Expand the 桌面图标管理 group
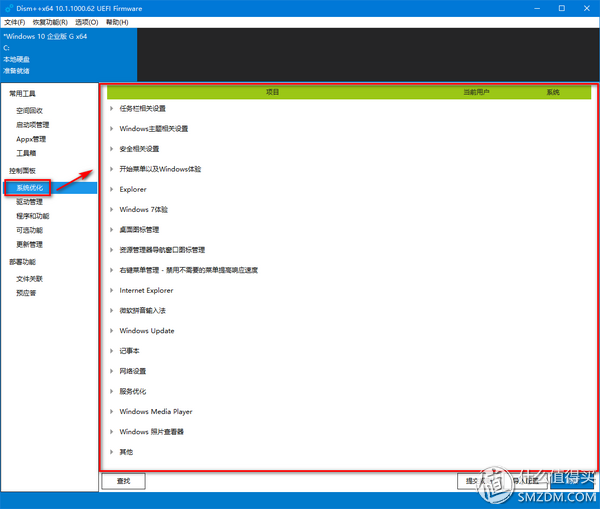Image resolution: width=600 pixels, height=509 pixels. pyautogui.click(x=111, y=230)
